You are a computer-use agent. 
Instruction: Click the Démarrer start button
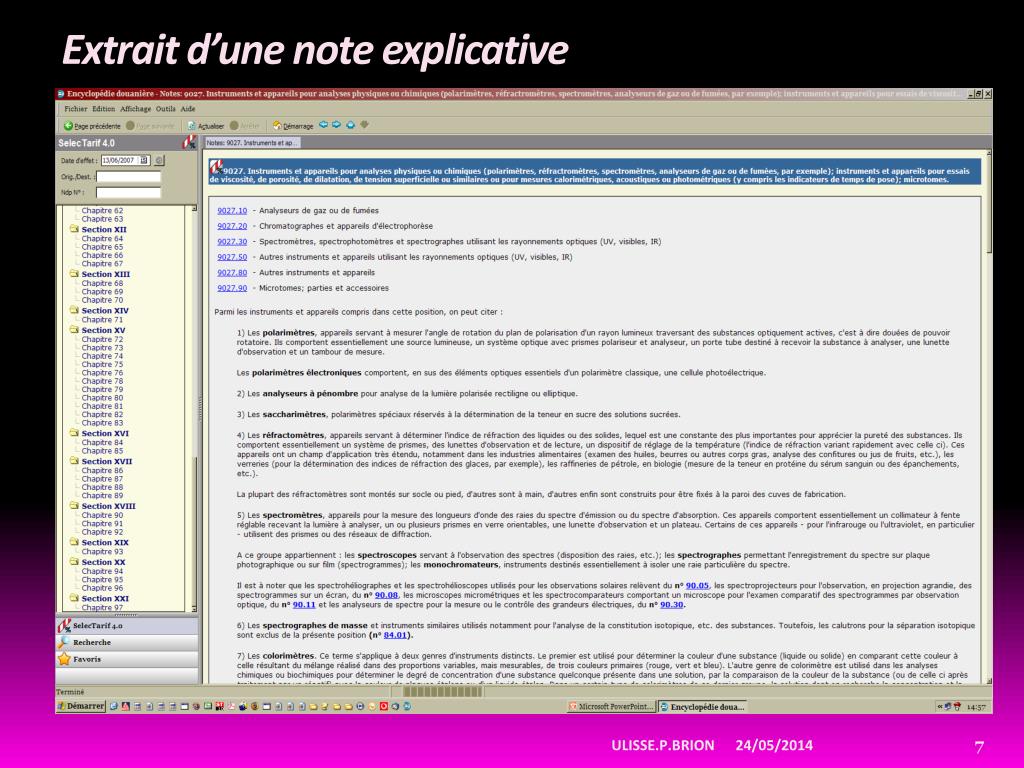pos(81,706)
